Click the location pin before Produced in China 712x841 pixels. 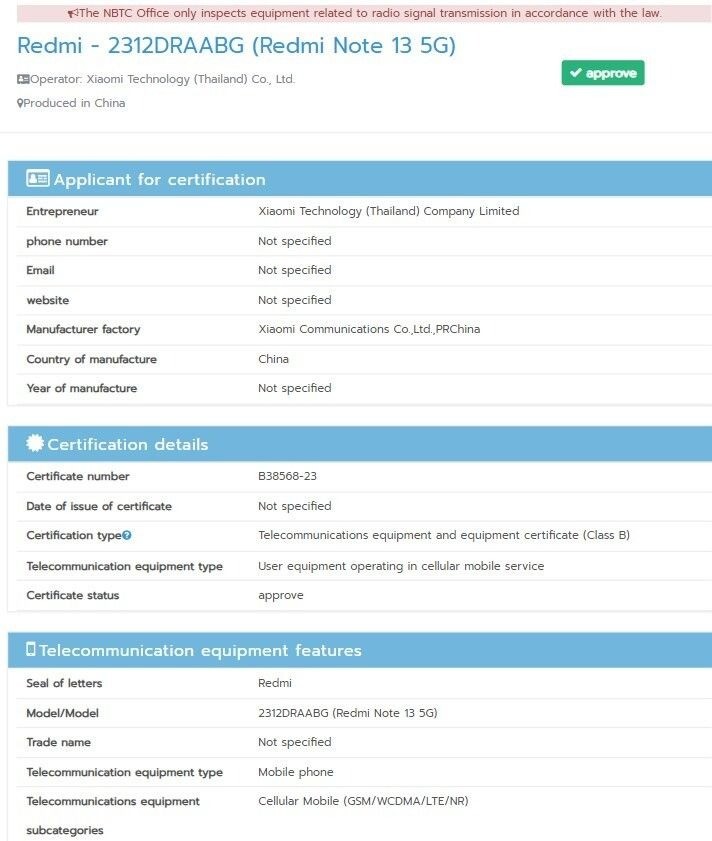20,103
